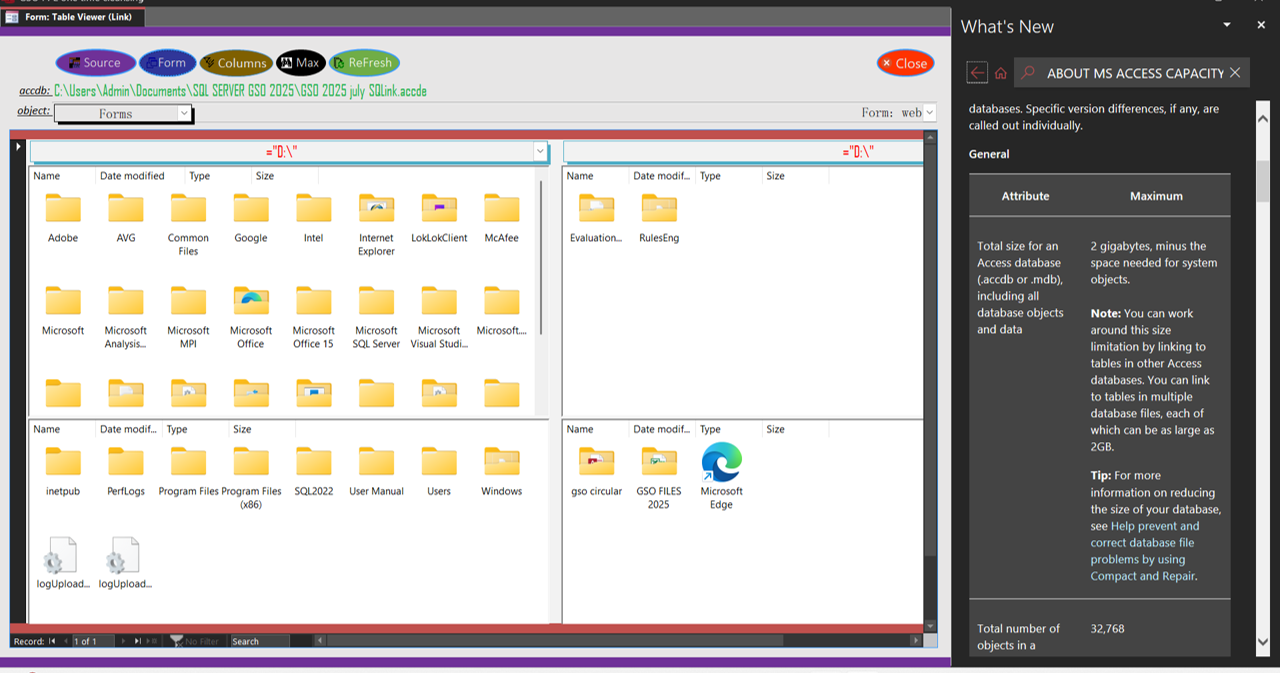Switch to the Form: Table Viewer (Link) tab
Screen dimensions: 1280x673
pos(74,17)
